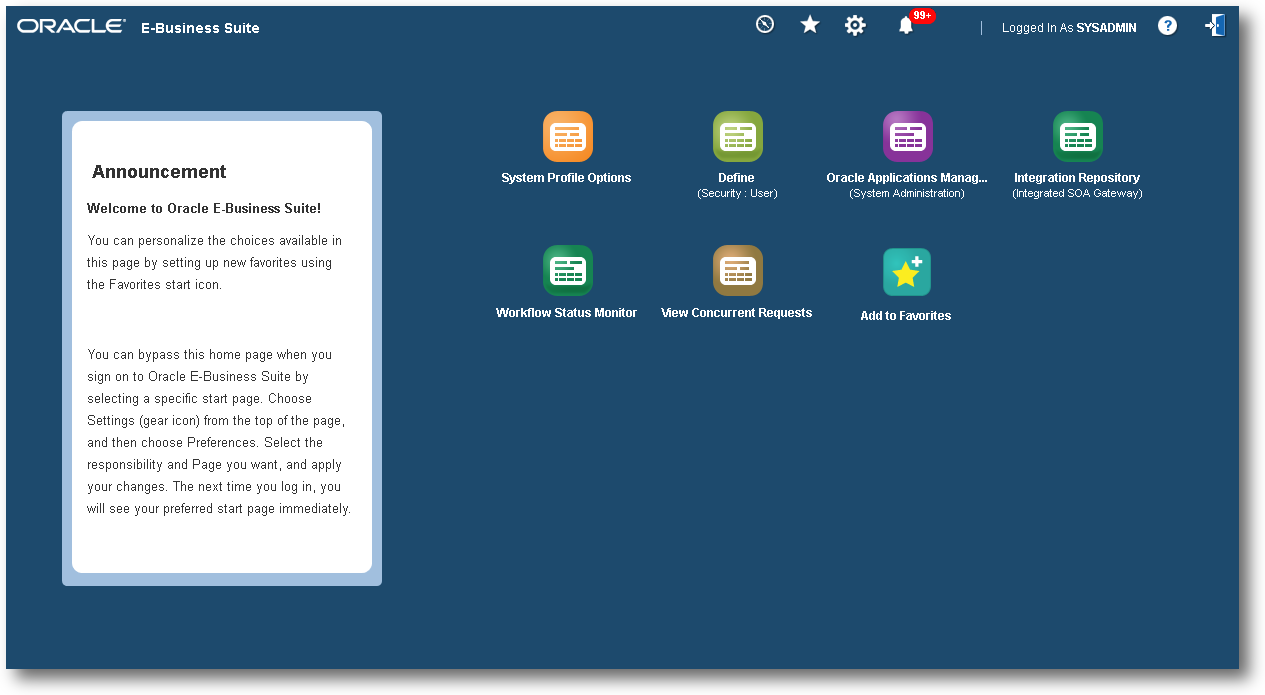Image resolution: width=1265 pixels, height=695 pixels.
Task: Open the Define Security User green icon
Action: tap(737, 136)
